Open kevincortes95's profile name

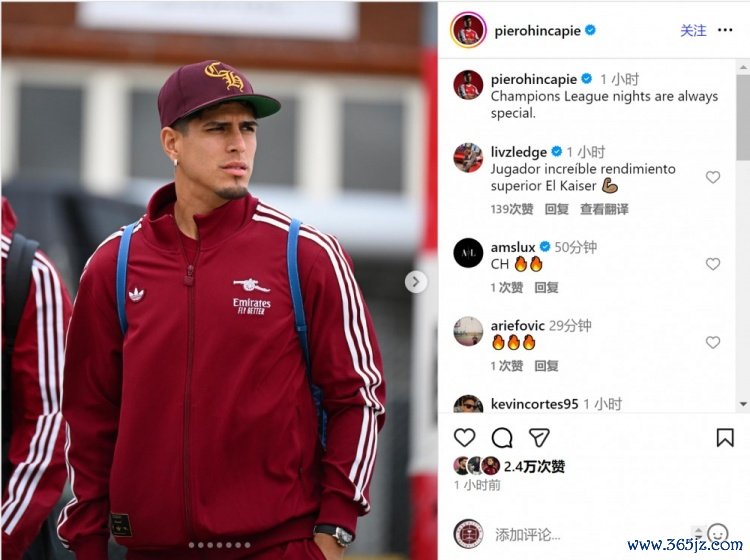(534, 404)
